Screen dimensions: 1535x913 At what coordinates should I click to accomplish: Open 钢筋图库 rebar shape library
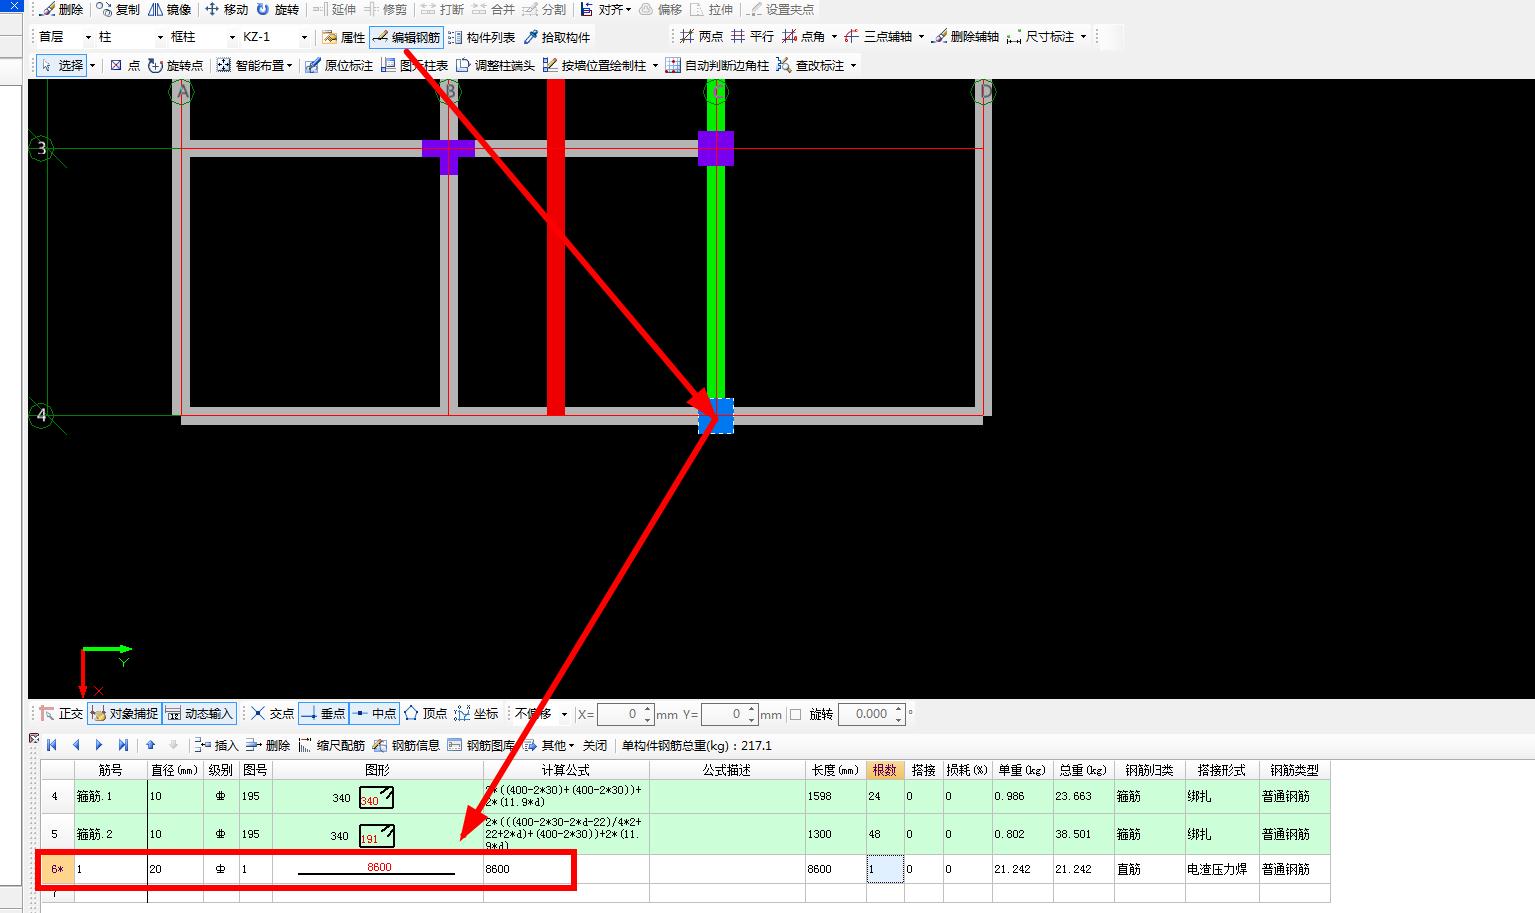(482, 745)
